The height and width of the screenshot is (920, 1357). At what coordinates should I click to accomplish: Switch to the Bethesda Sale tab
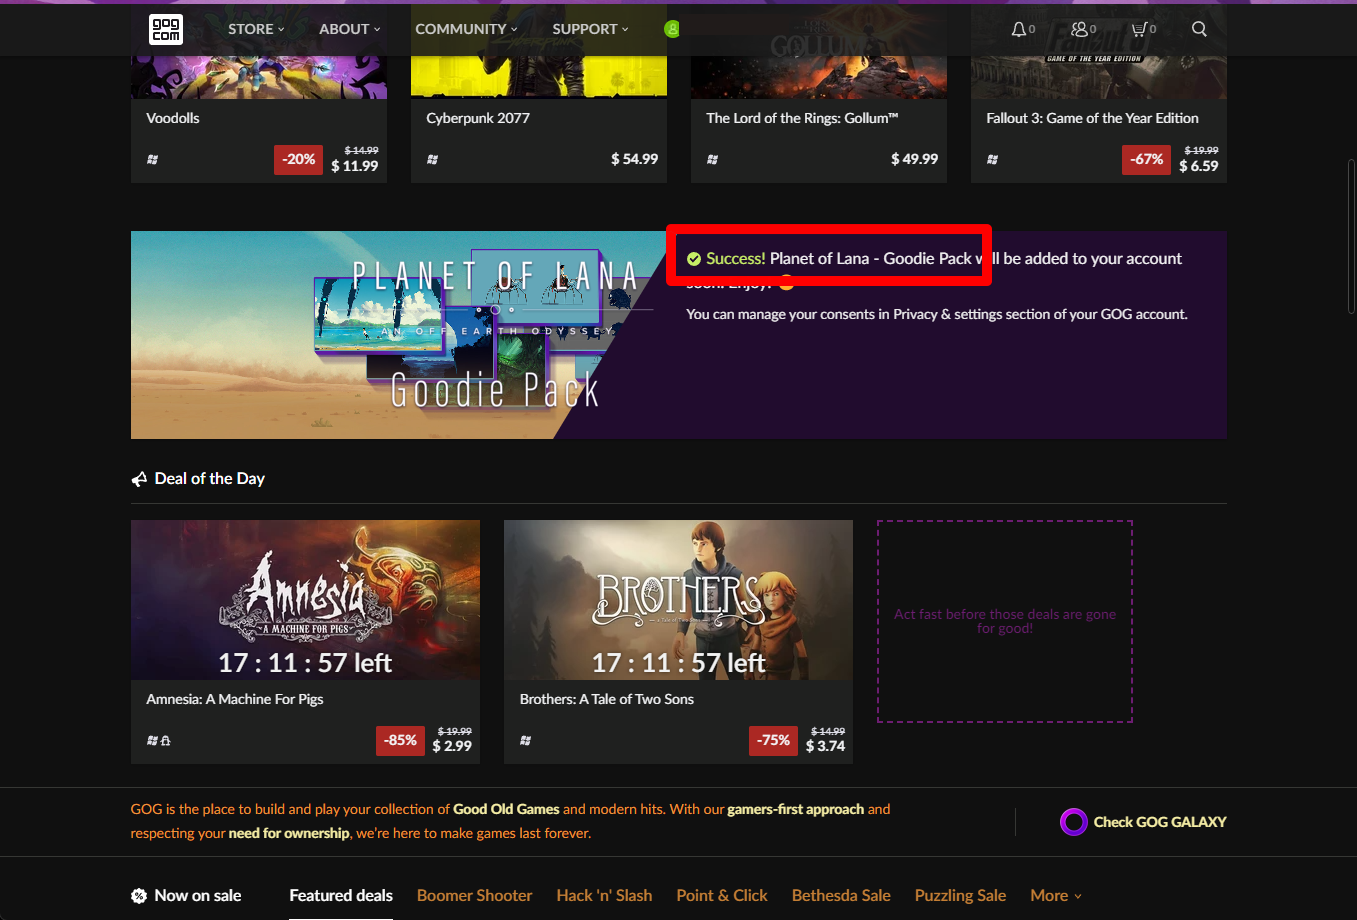pyautogui.click(x=841, y=896)
